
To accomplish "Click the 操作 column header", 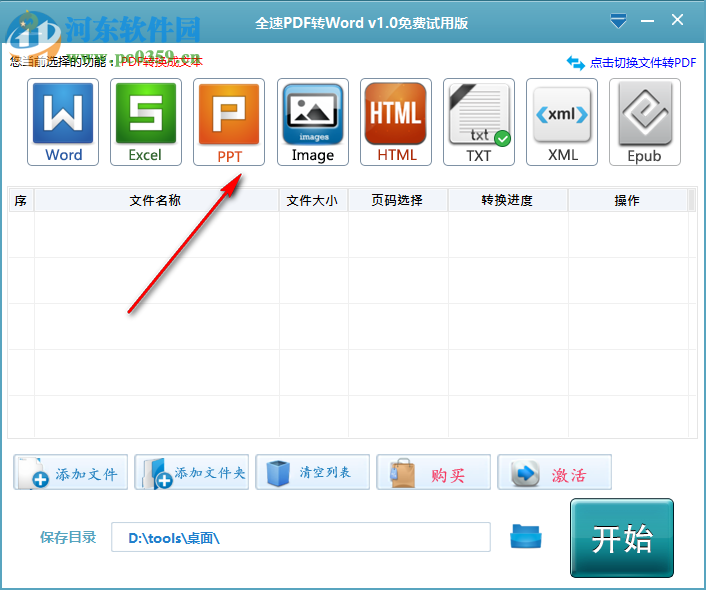I will [x=628, y=200].
